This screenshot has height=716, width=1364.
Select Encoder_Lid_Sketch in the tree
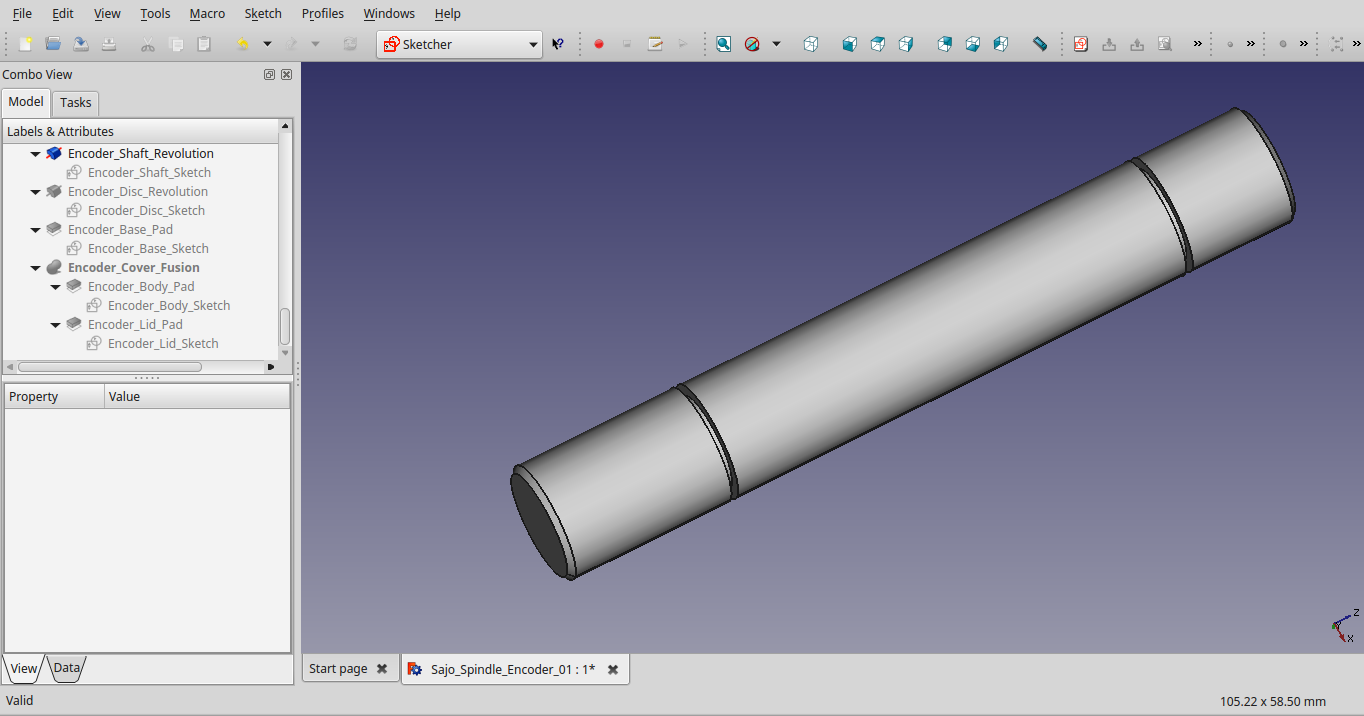point(163,344)
